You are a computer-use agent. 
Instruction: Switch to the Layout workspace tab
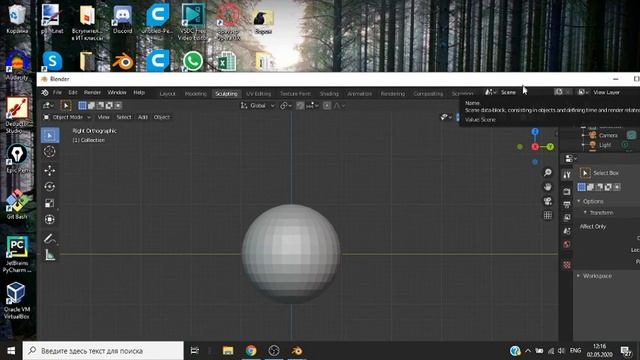pos(167,94)
